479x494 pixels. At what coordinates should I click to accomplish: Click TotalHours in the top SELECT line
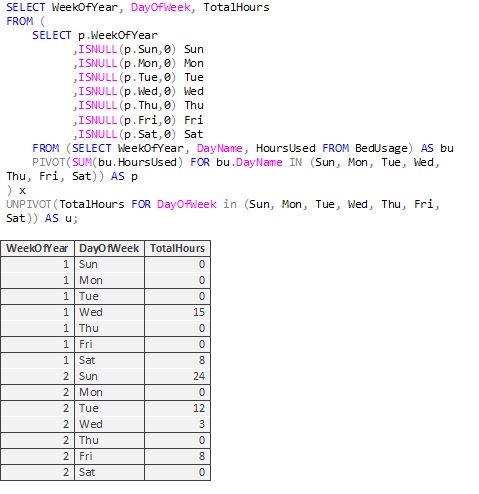point(236,7)
